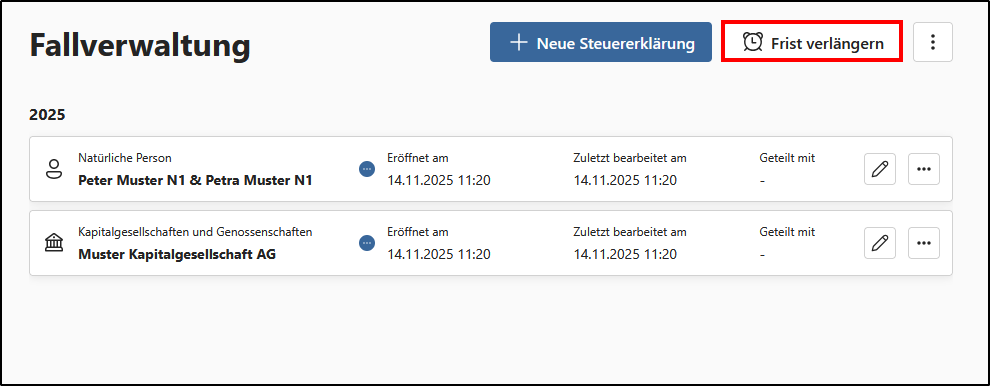990x386 pixels.
Task: Click the plus icon on Neue Steuererklärung
Action: click(x=518, y=43)
